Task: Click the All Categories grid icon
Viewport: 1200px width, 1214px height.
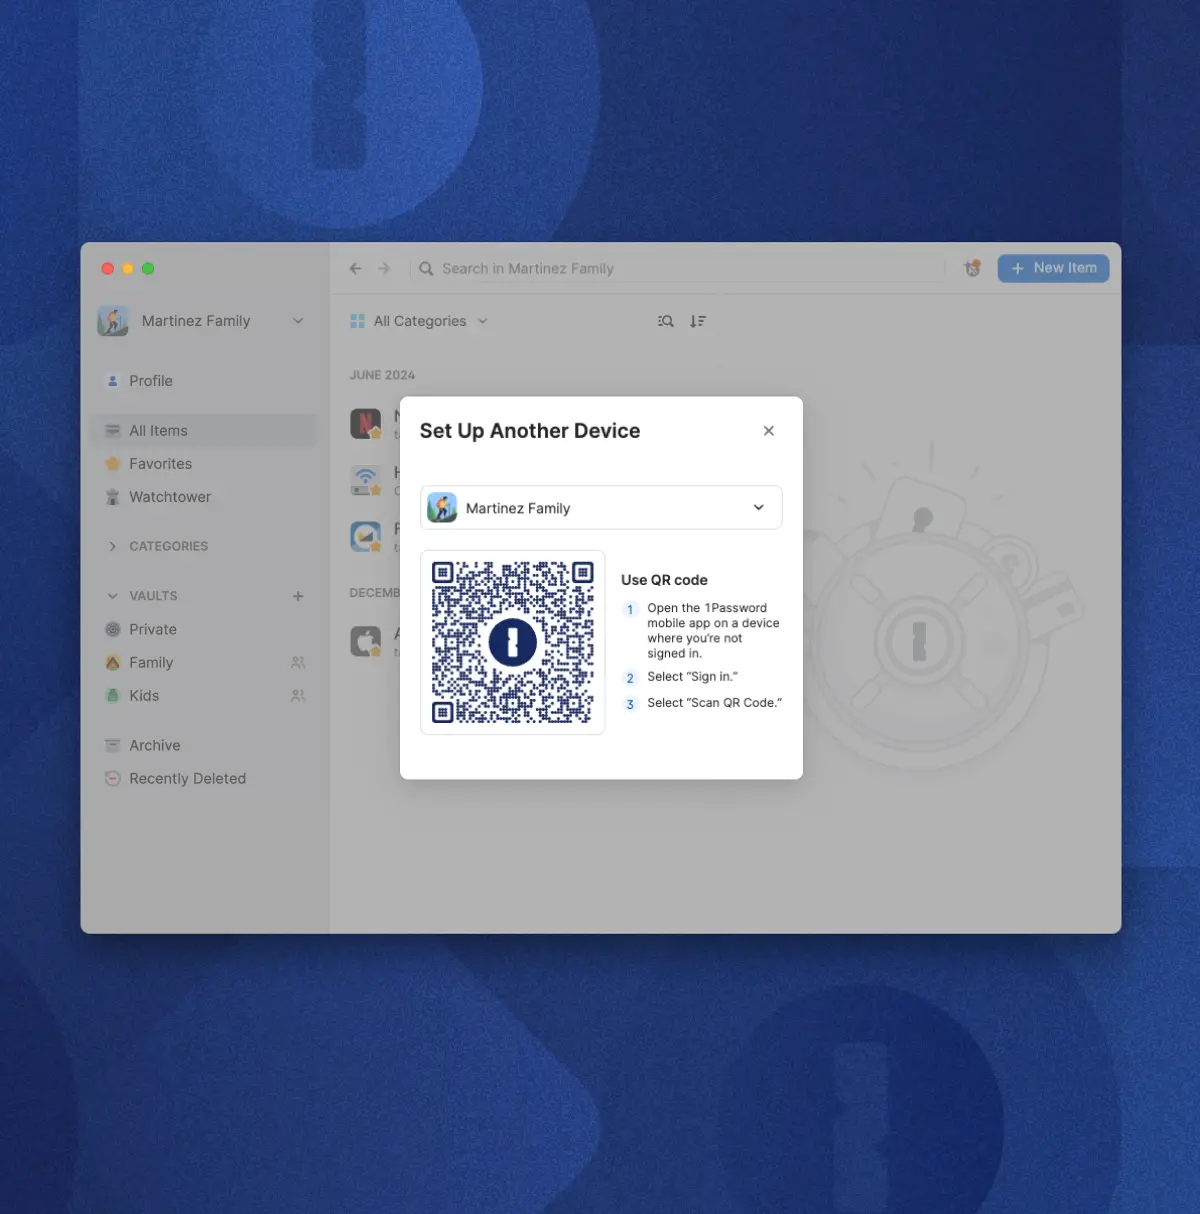Action: pos(357,321)
